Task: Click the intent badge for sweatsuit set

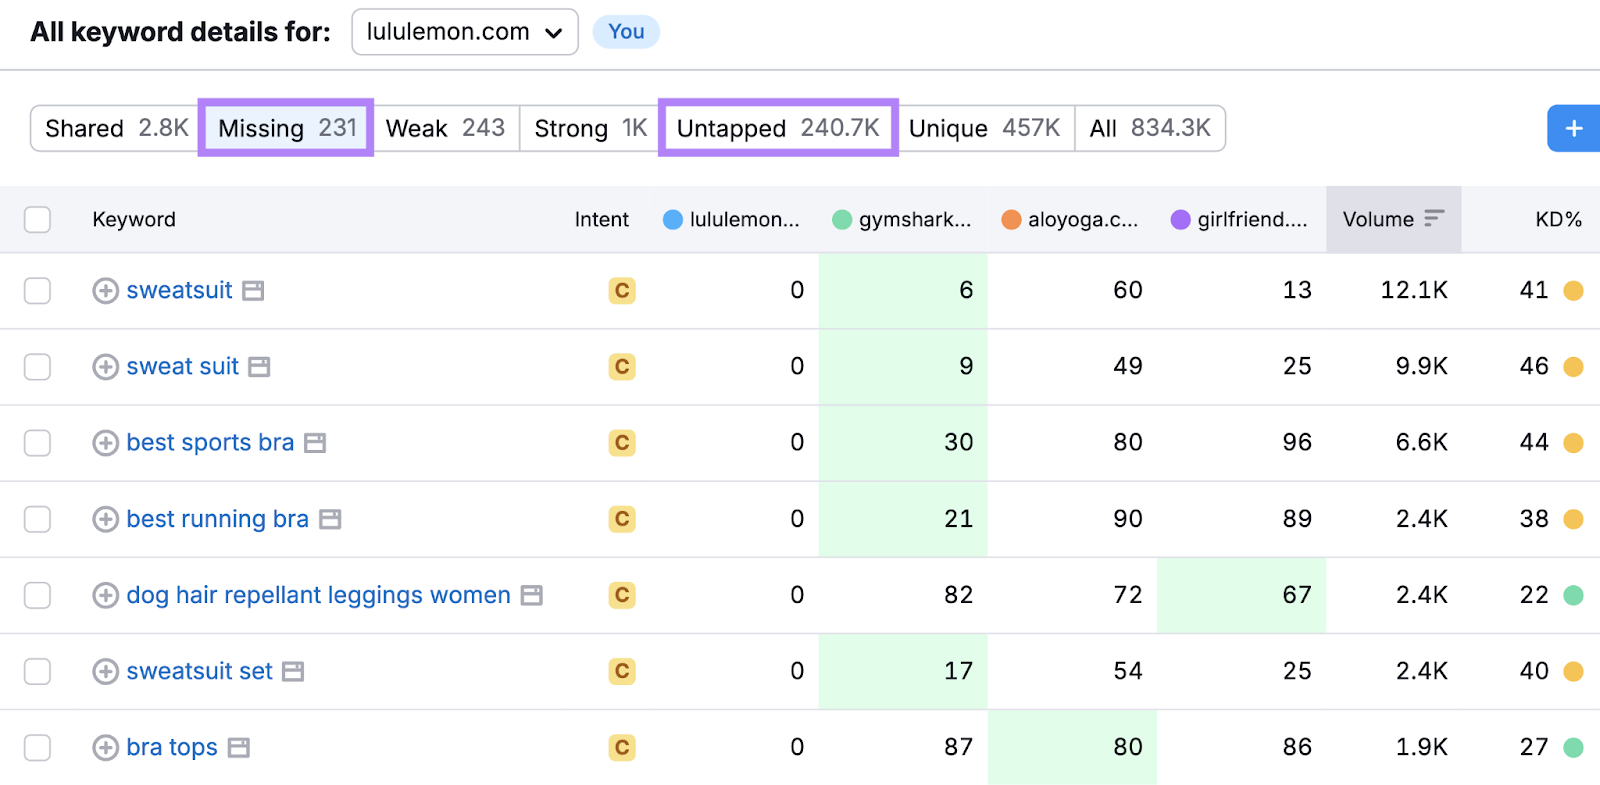Action: (622, 672)
